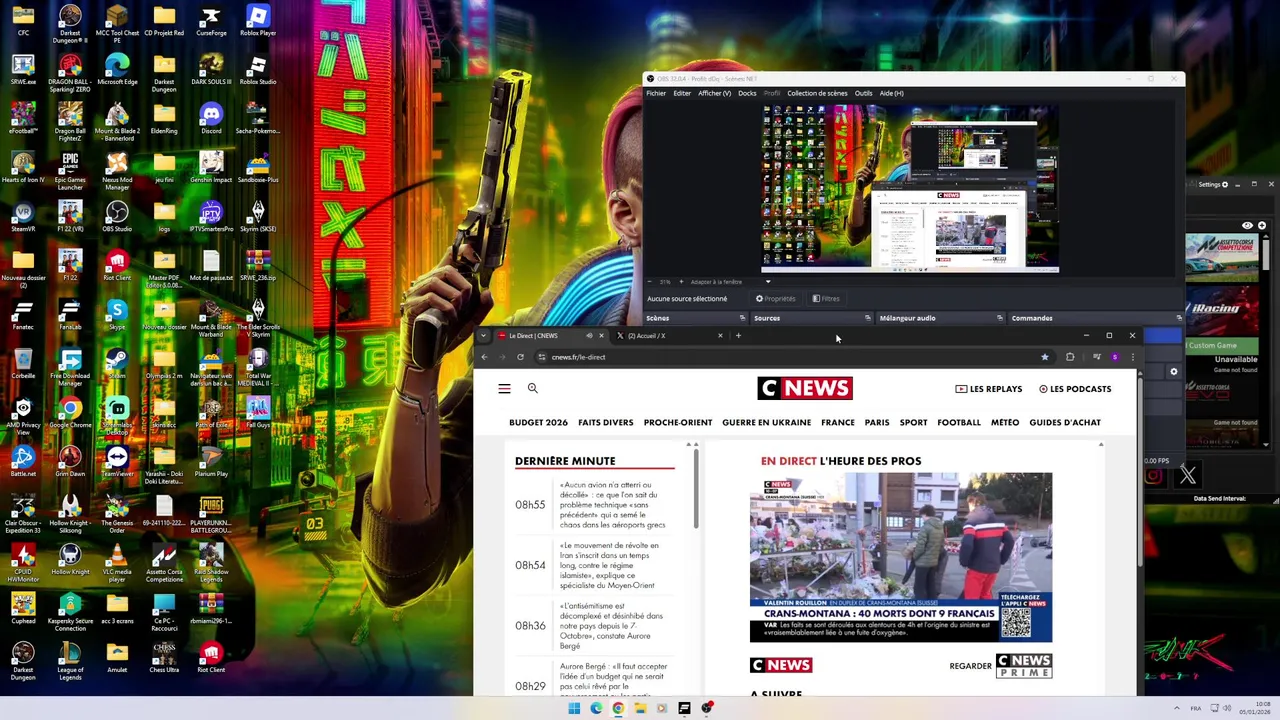Open the Battle.net desktop shortcut
This screenshot has height=720, width=1280.
[x=23, y=462]
